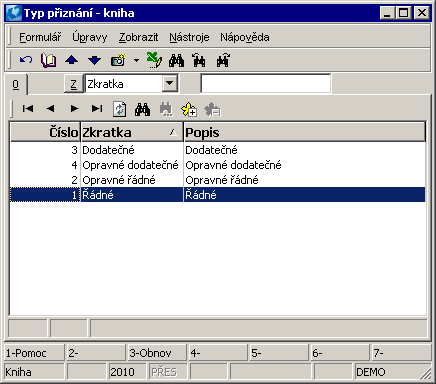
Task: Click the 4- function key button
Action: [x=218, y=353]
